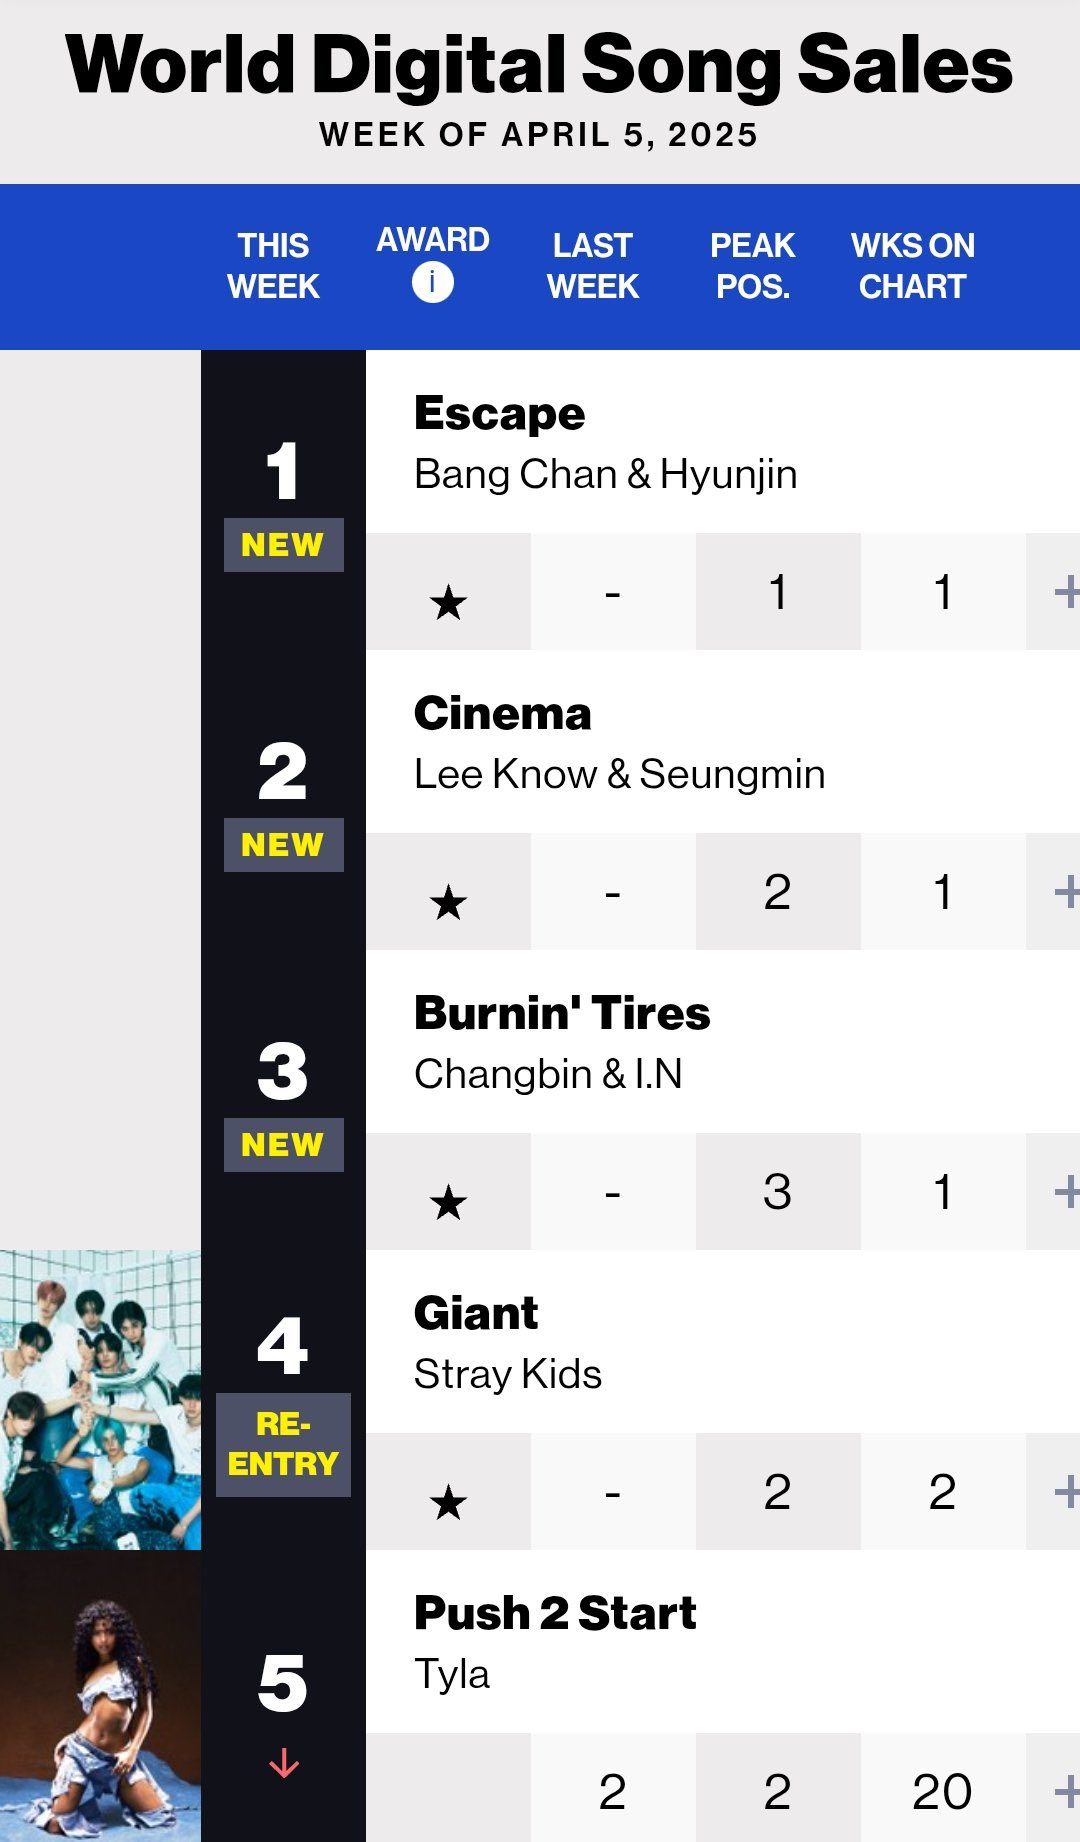
Task: Click the award star for Escape
Action: click(448, 602)
